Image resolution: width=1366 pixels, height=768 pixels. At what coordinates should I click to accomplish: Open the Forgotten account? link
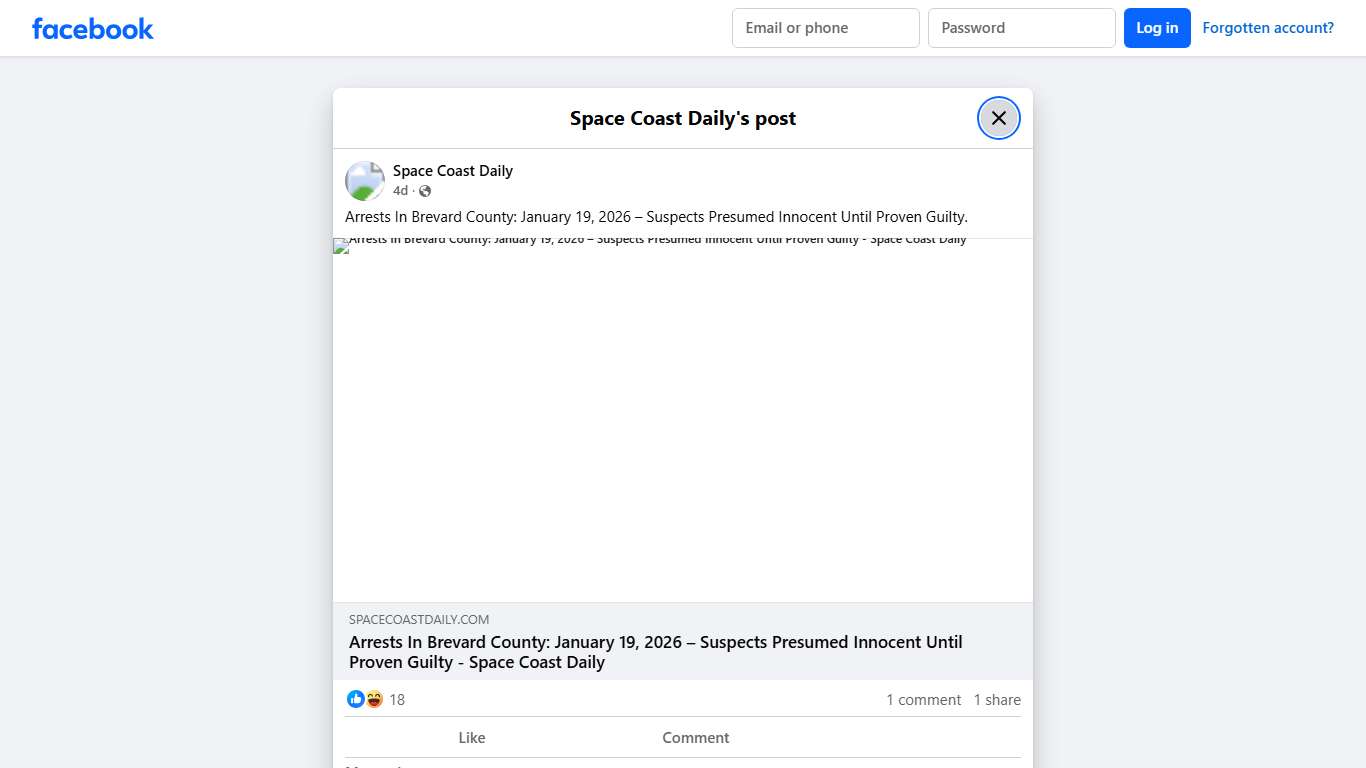tap(1267, 28)
